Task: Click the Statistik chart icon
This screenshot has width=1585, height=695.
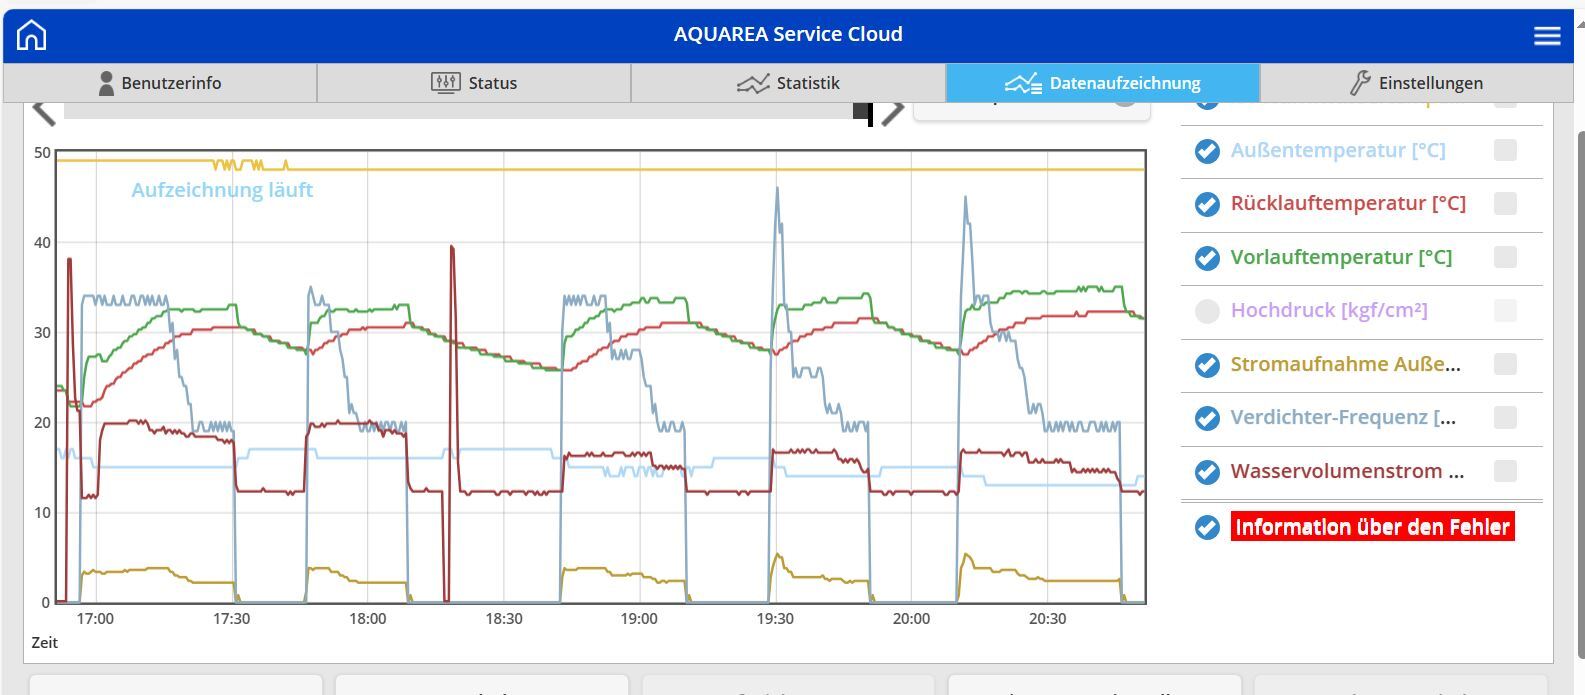Action: (752, 83)
